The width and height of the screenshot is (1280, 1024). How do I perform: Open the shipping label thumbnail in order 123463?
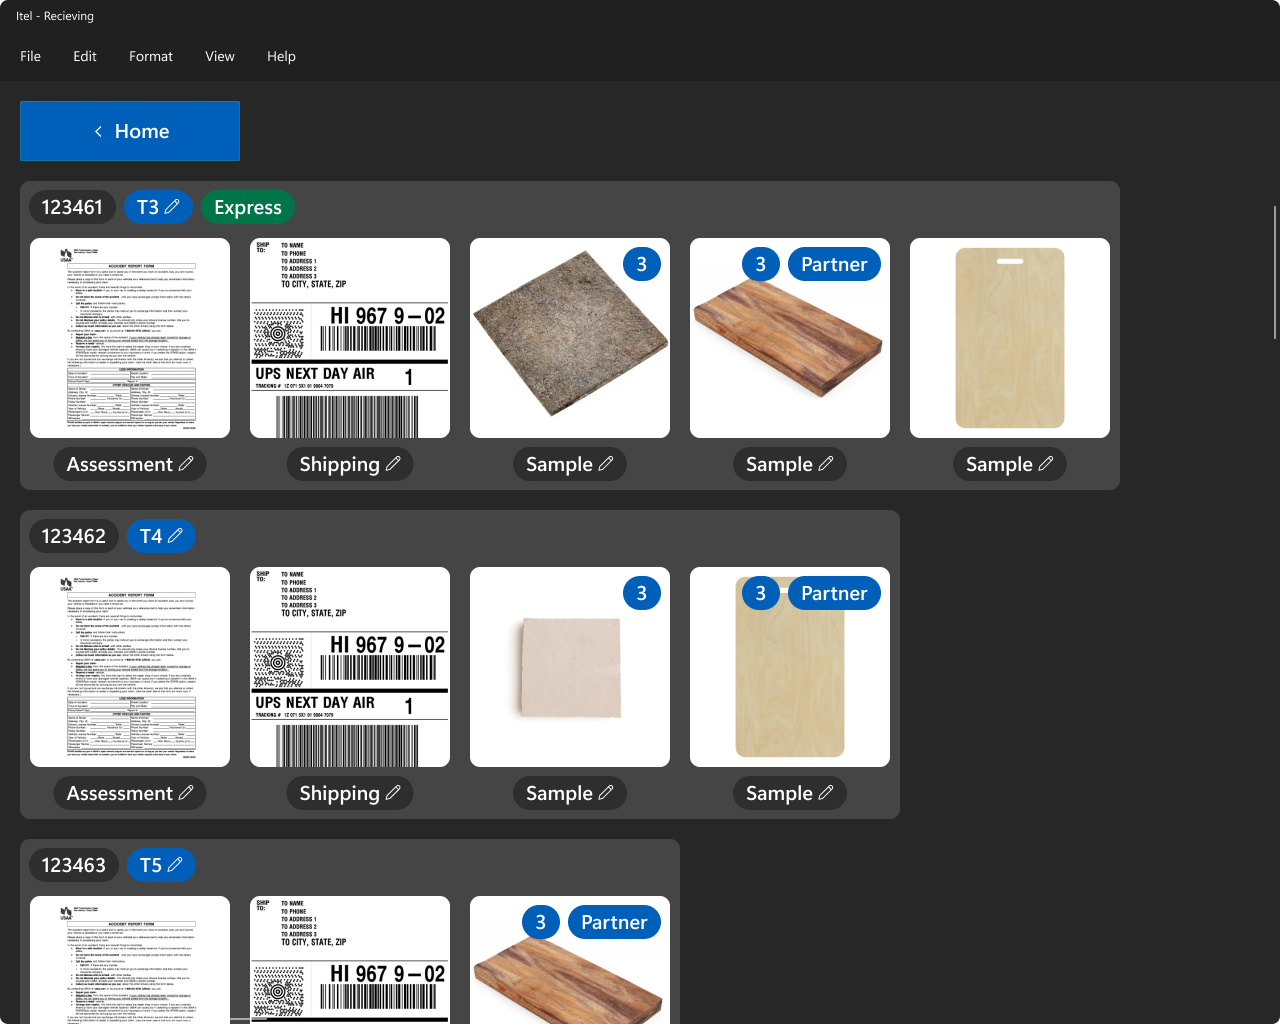point(350,960)
